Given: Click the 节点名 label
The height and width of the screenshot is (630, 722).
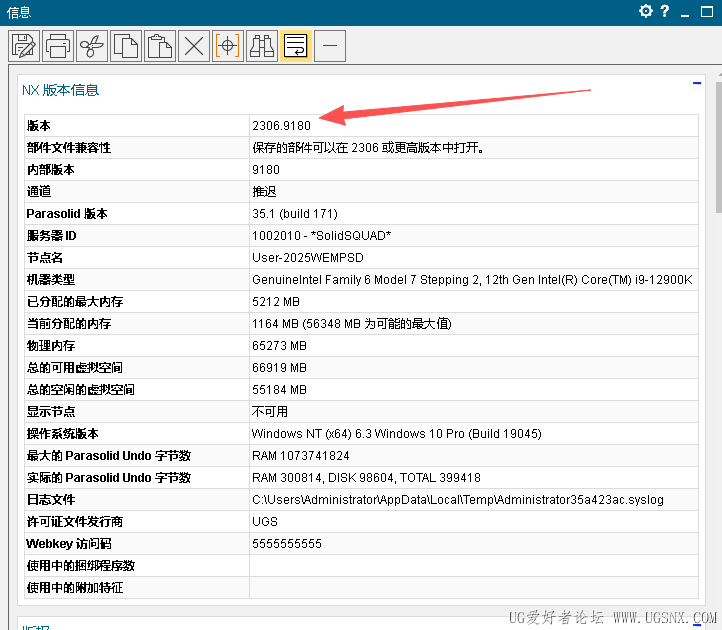Looking at the screenshot, I should tap(45, 257).
